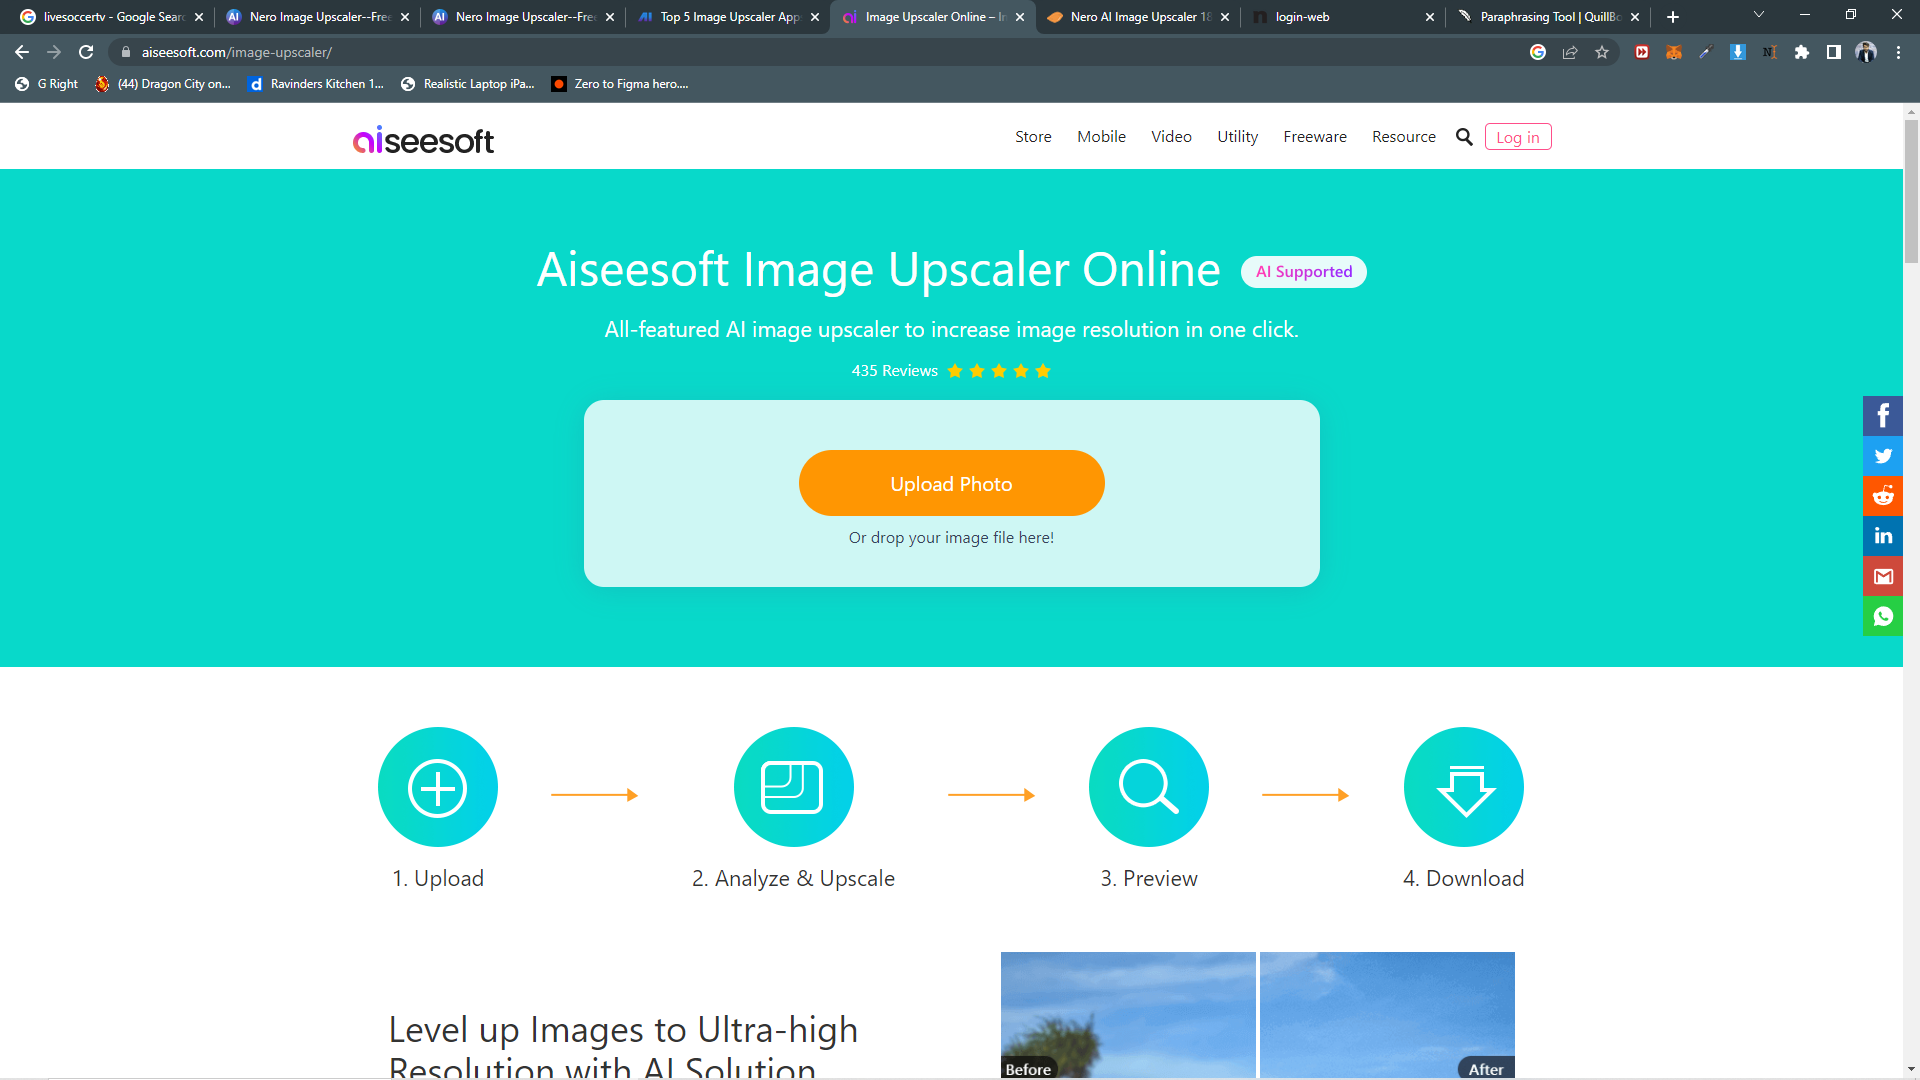
Task: Click the '4. Download' step label
Action: (x=1463, y=878)
